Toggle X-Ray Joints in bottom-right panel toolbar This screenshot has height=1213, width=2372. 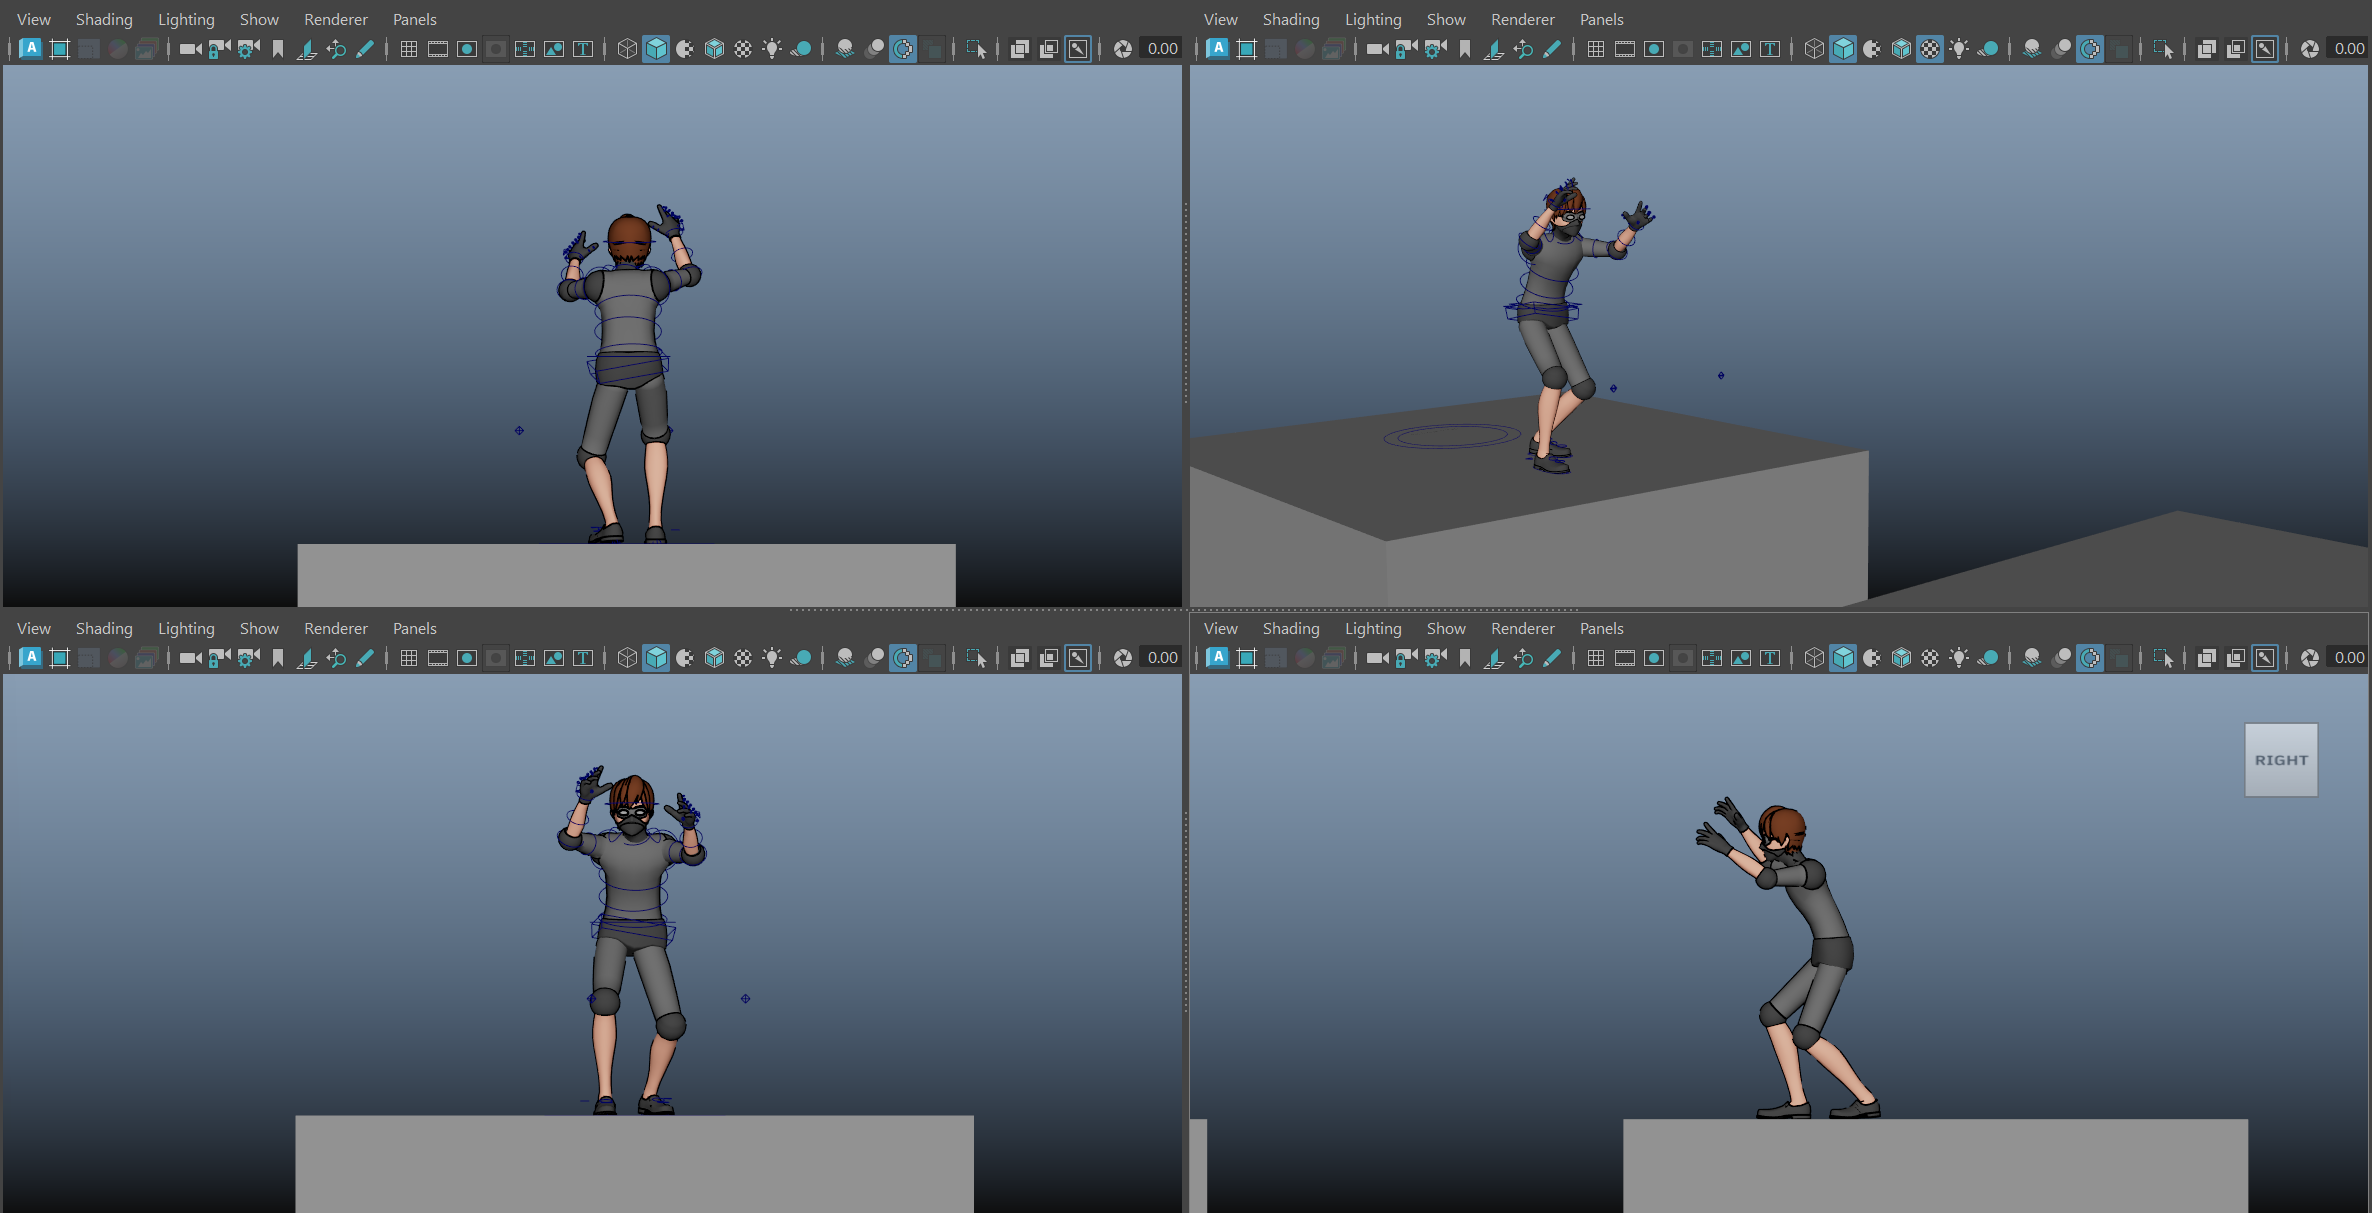tap(2265, 658)
